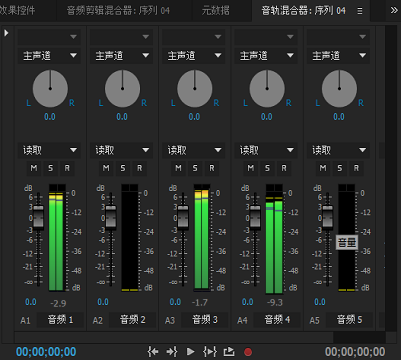
Task: Switch to 音频剪辑混合器 tab
Action: click(x=118, y=11)
